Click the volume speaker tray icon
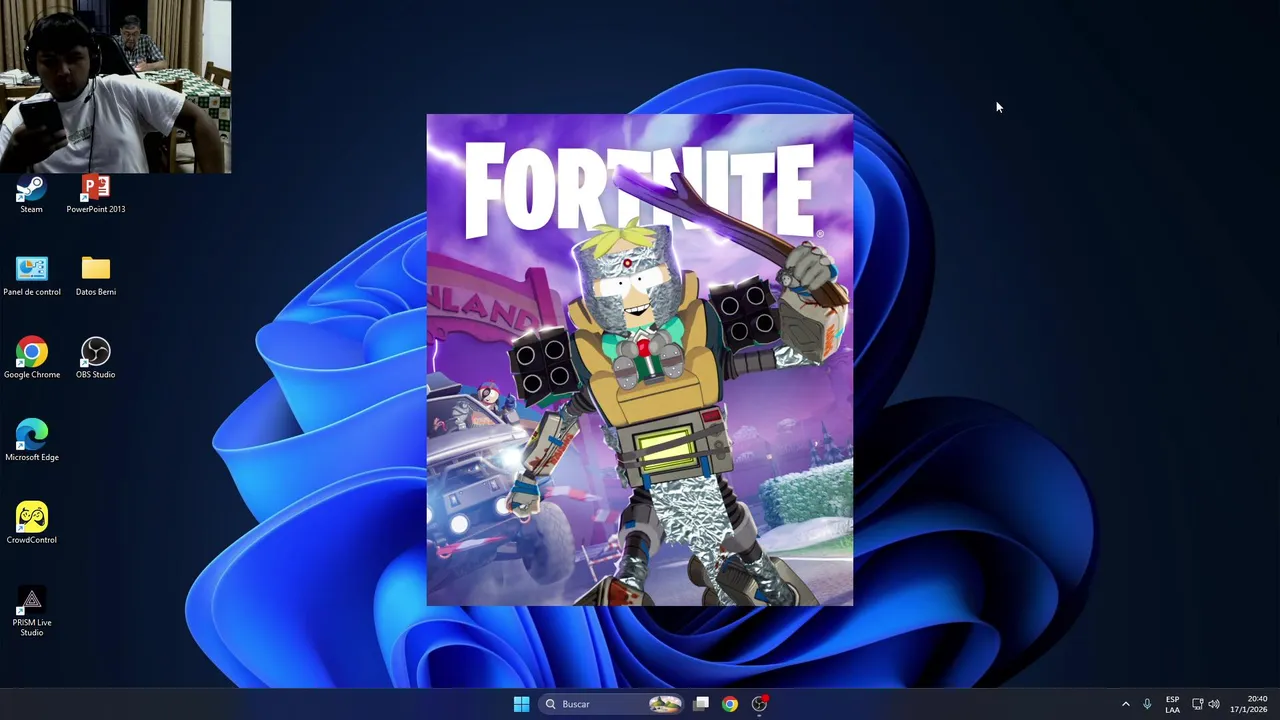 click(1214, 704)
